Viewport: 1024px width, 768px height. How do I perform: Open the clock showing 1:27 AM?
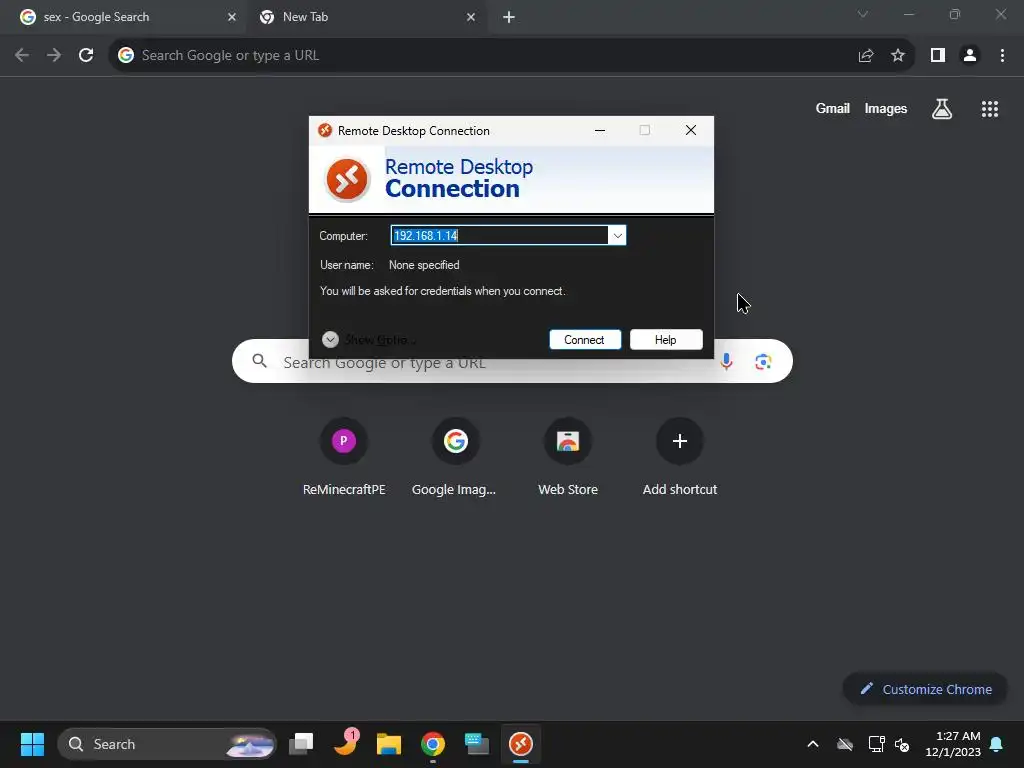[953, 744]
